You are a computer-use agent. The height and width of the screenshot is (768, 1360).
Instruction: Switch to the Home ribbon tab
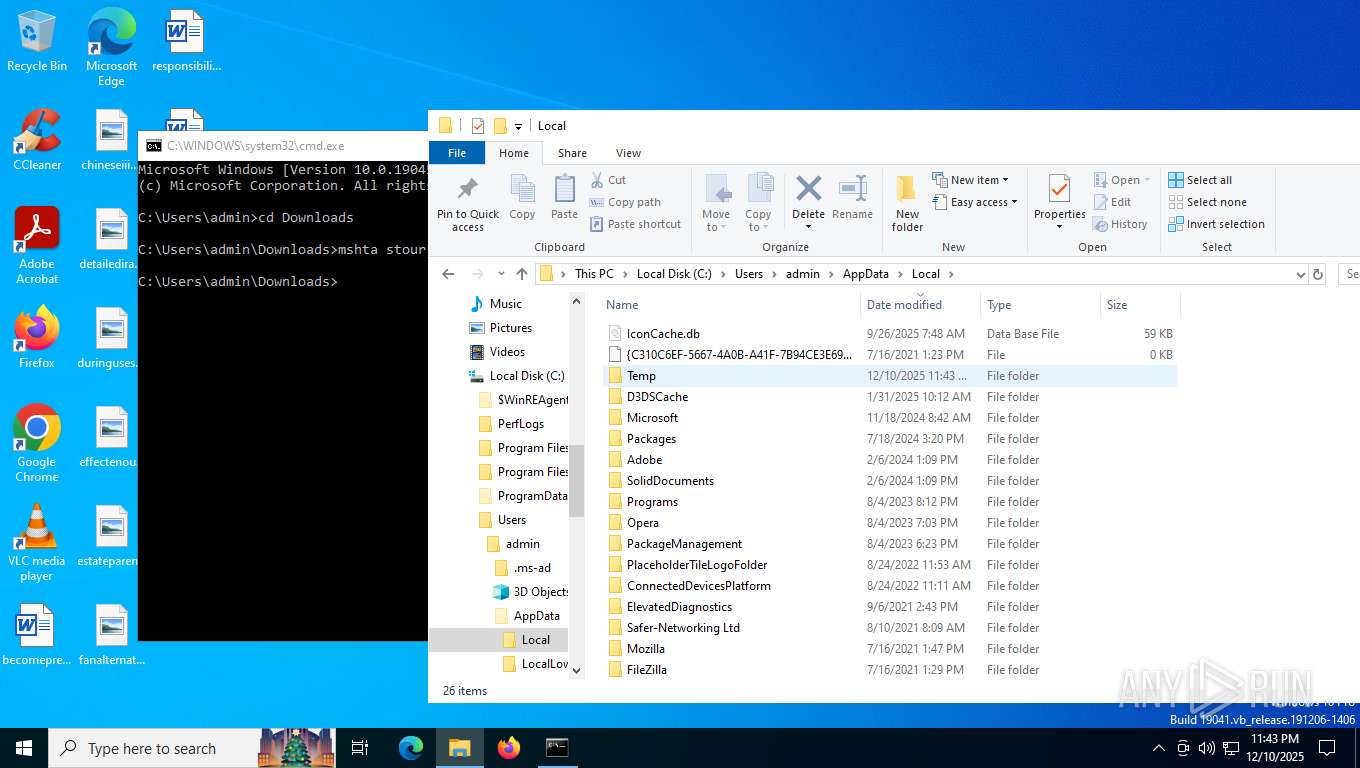click(x=514, y=153)
